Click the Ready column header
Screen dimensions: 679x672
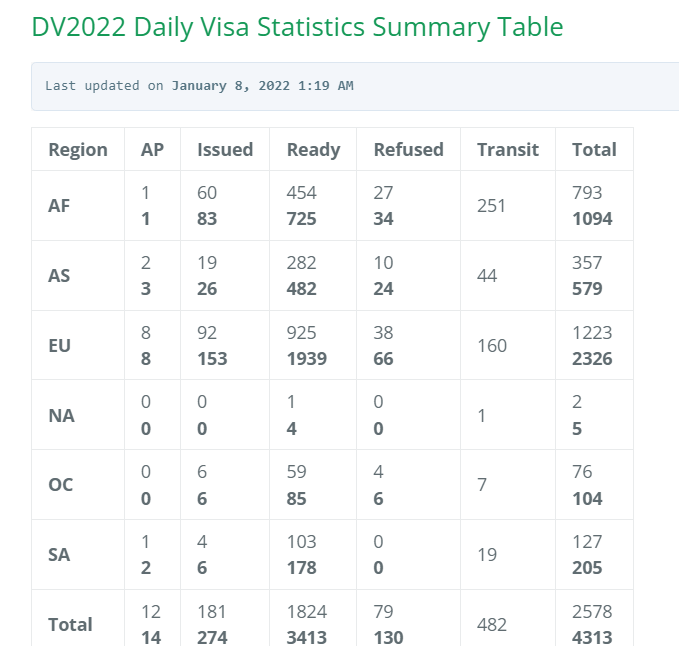point(314,150)
